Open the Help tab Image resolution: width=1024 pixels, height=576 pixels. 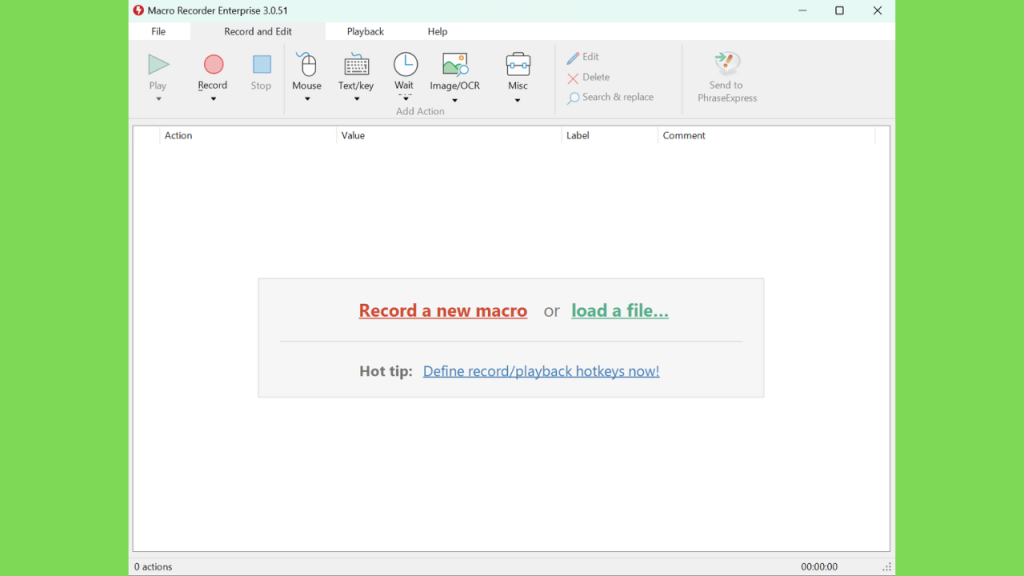point(438,31)
